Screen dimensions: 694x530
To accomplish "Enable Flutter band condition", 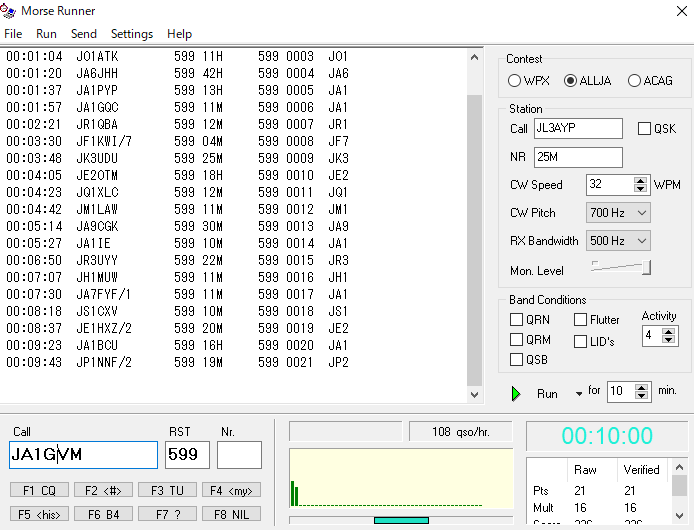I will pos(581,320).
